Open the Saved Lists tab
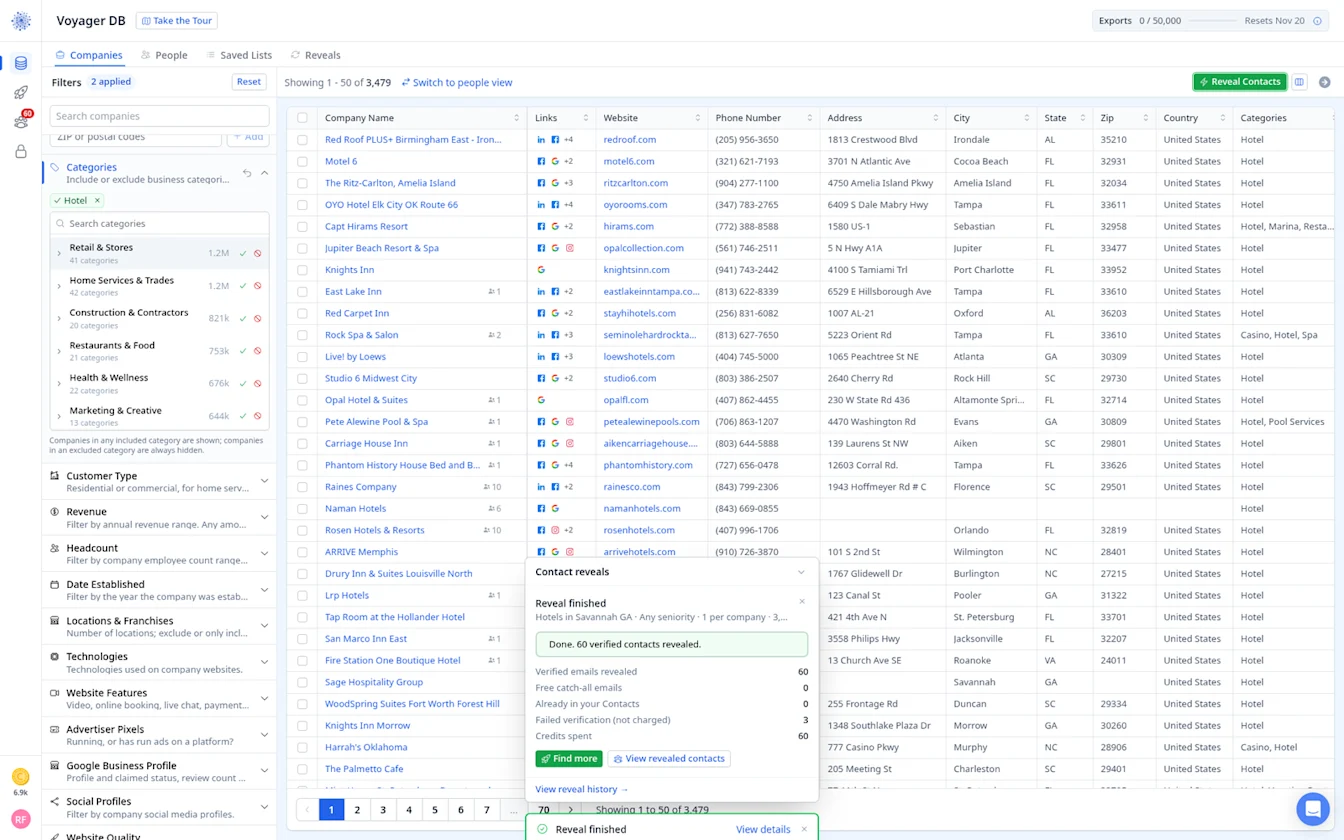1344x840 pixels. (239, 55)
